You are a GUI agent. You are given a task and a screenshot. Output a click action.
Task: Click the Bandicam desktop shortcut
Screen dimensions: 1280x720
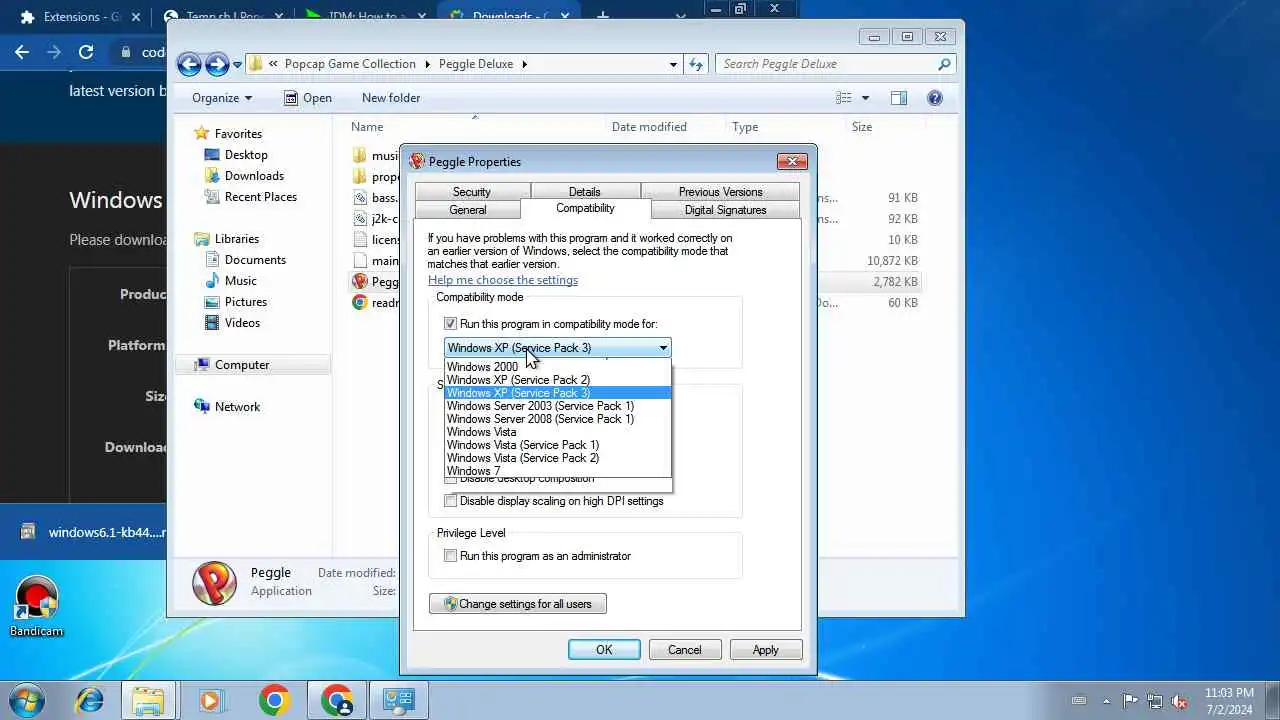[37, 606]
